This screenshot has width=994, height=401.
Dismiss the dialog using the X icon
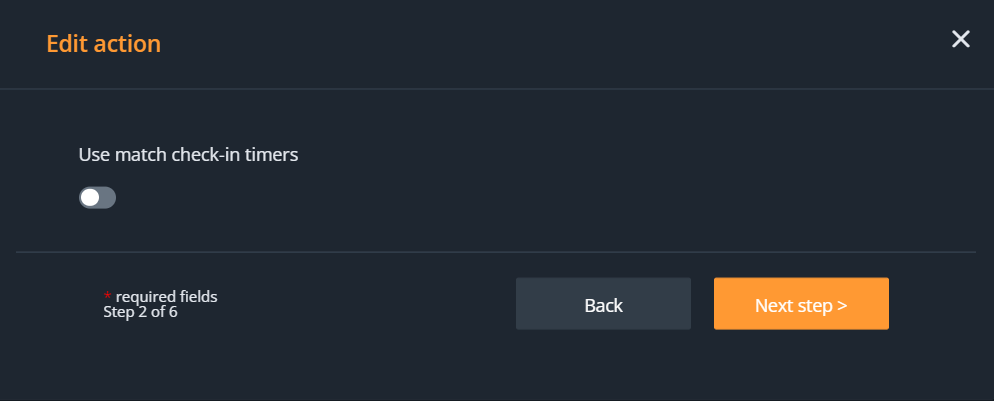click(960, 39)
